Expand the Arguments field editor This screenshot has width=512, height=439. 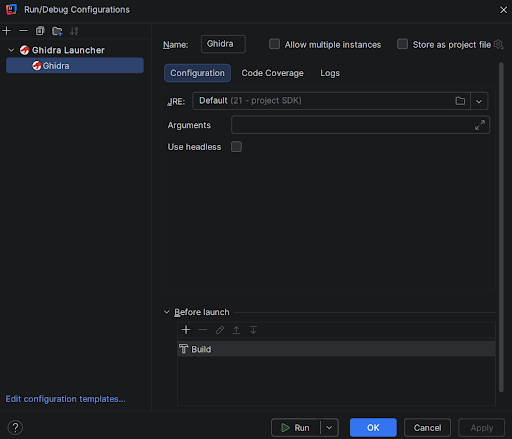pyautogui.click(x=480, y=125)
